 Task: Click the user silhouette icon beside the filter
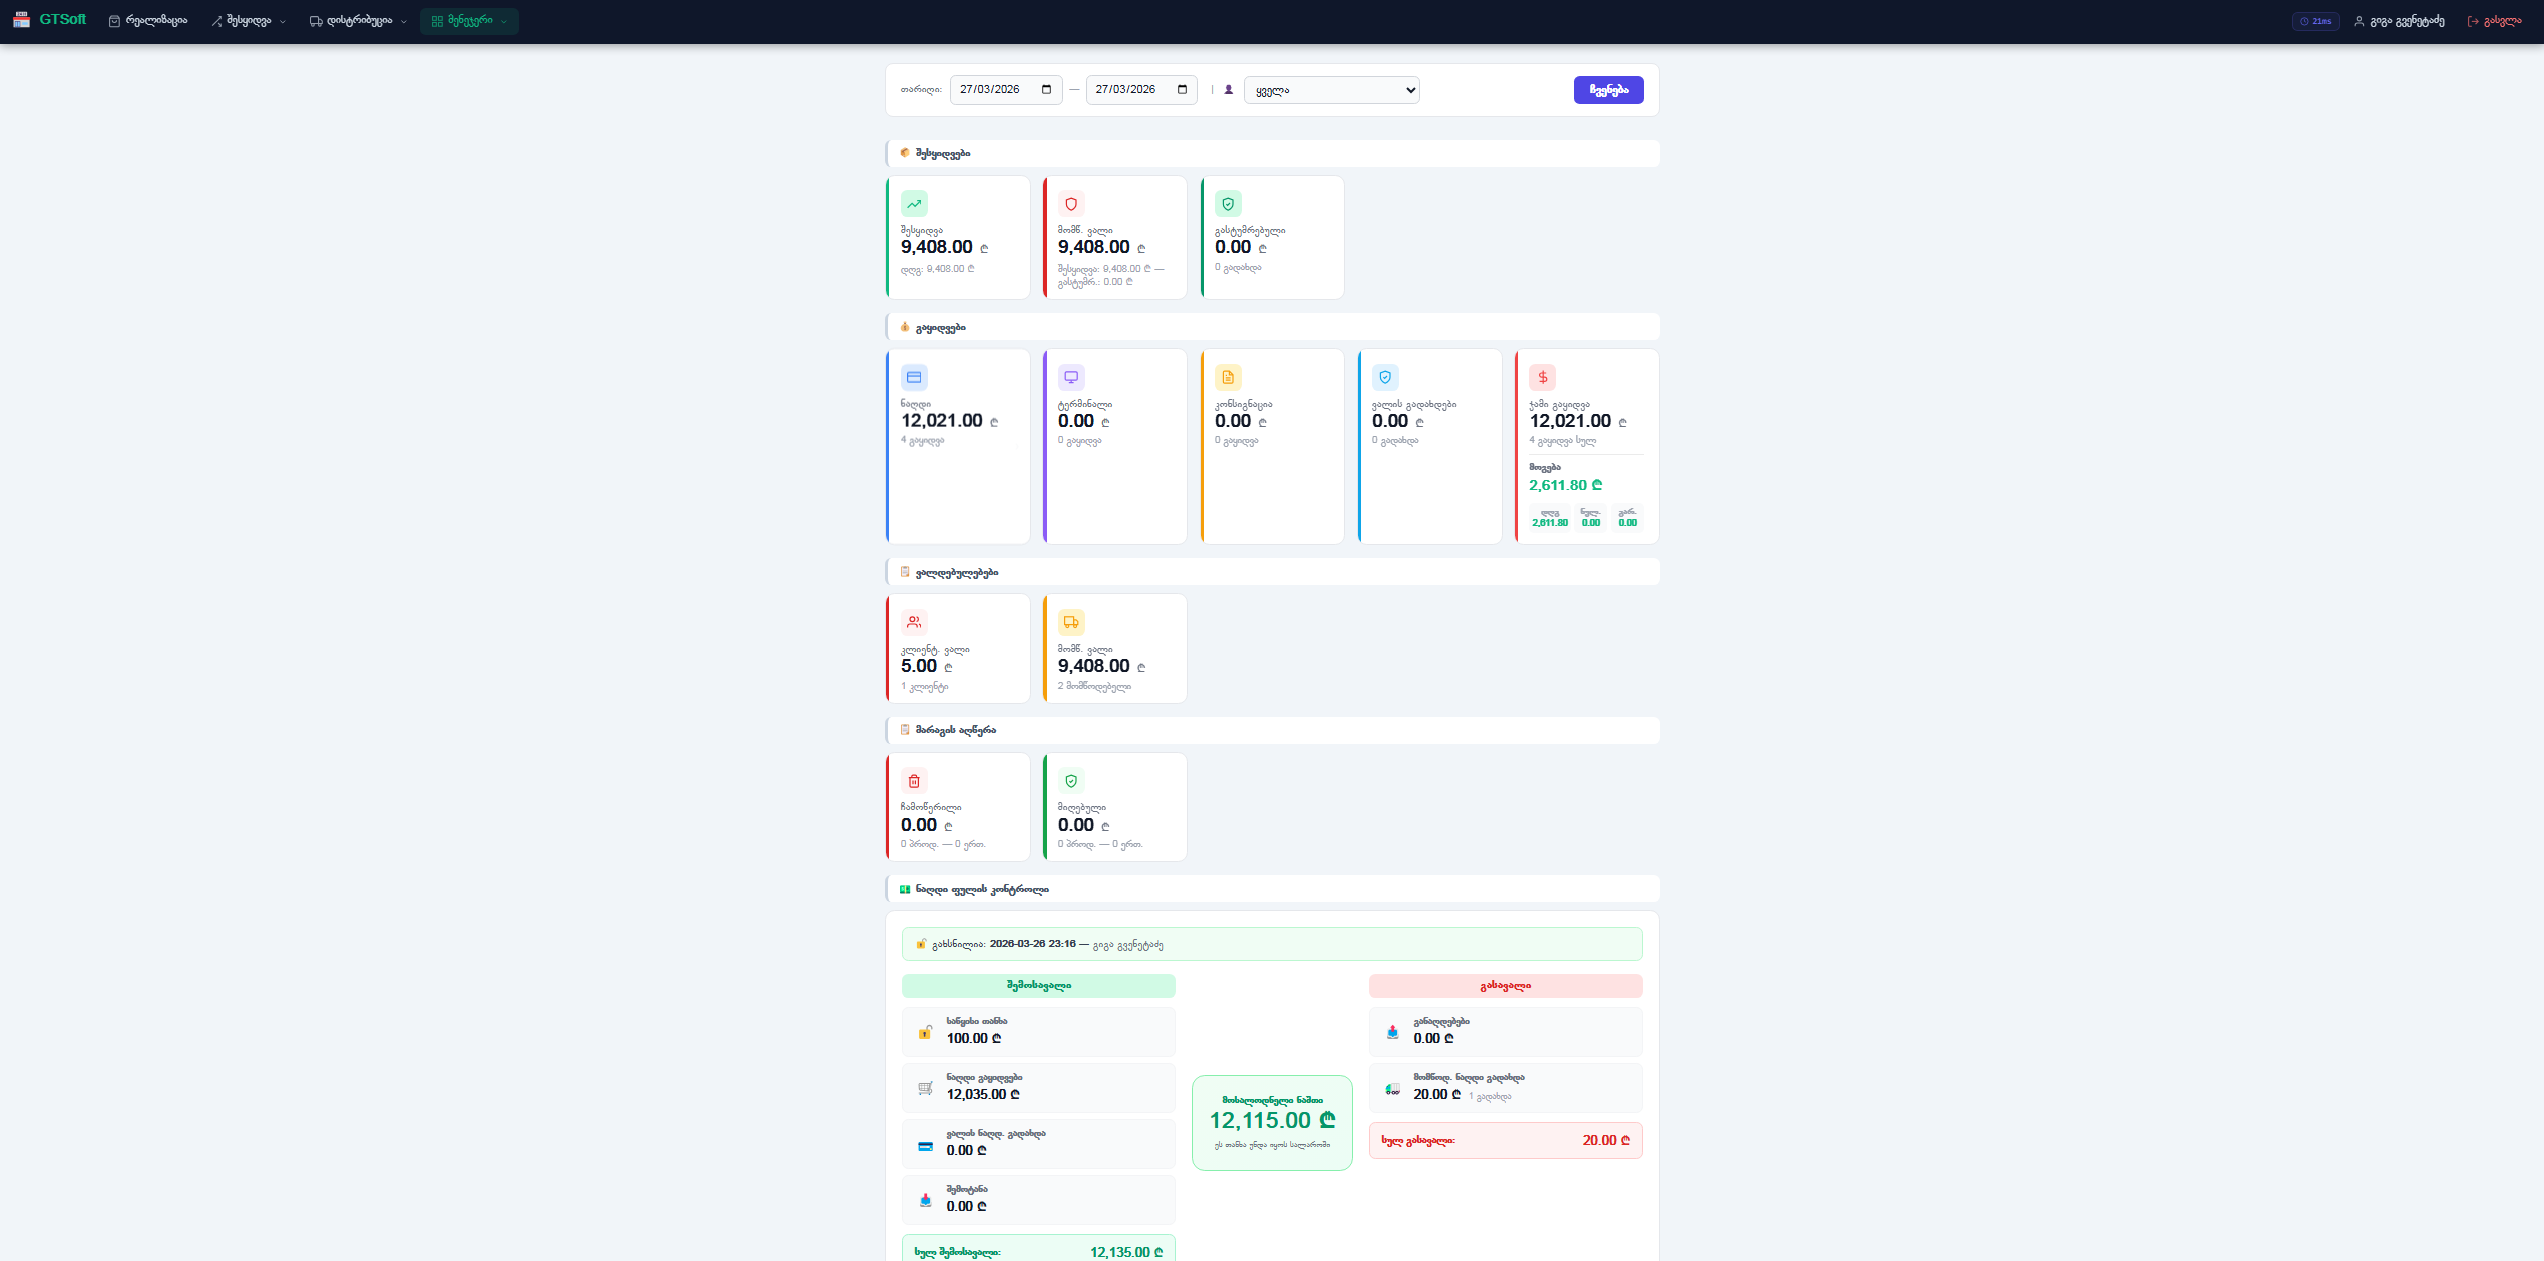coord(1229,90)
